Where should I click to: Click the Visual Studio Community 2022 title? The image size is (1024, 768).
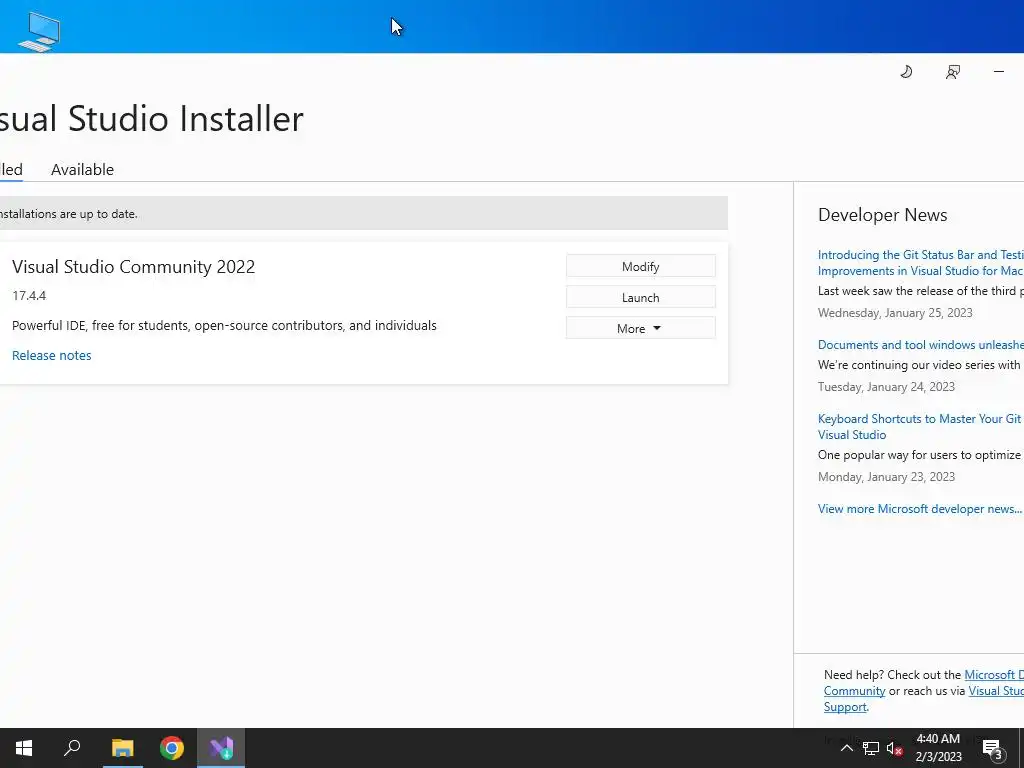point(133,266)
